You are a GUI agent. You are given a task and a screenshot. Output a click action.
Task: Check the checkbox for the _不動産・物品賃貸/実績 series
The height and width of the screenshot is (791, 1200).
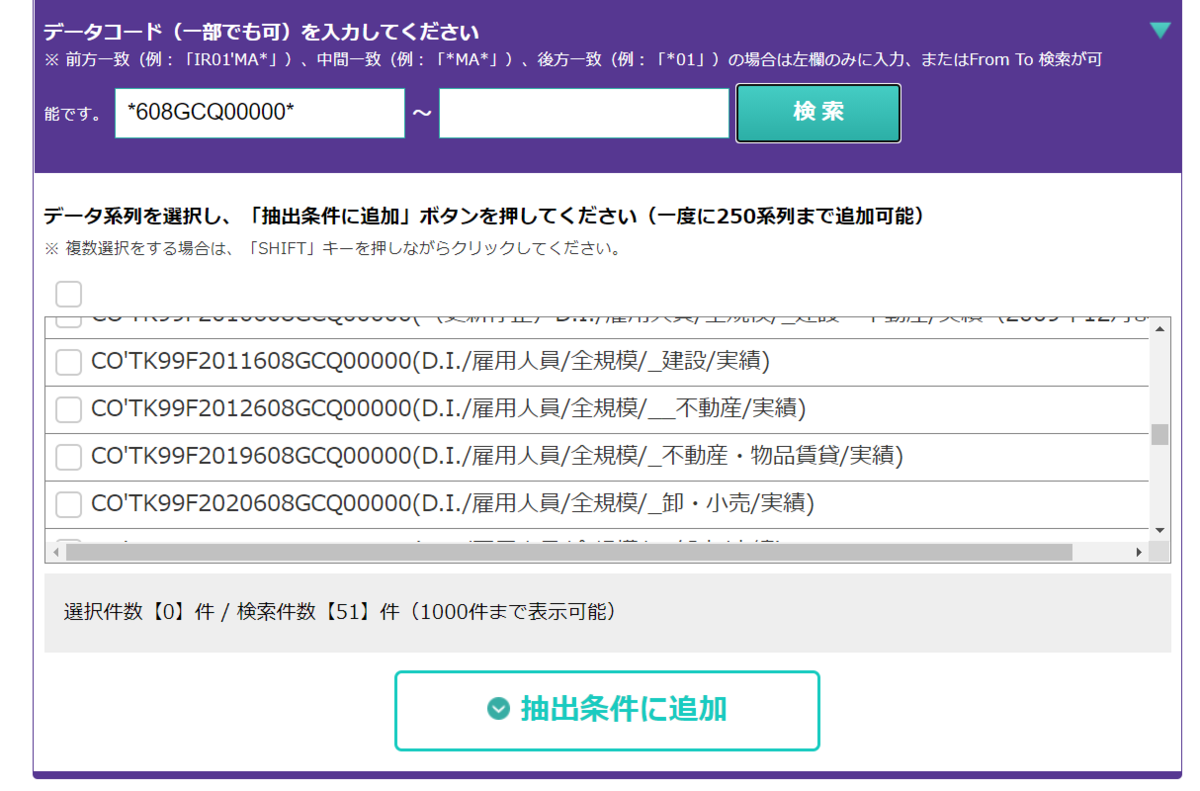coord(67,457)
